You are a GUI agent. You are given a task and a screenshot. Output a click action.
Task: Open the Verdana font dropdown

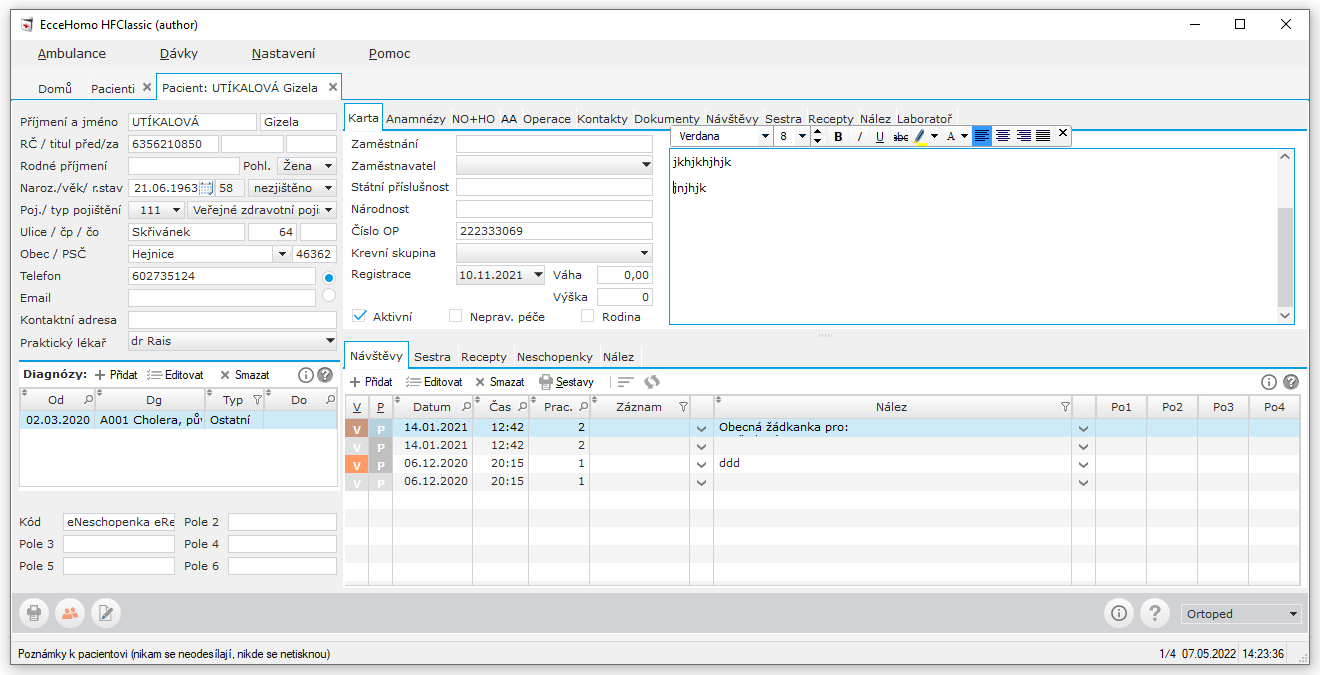(x=765, y=136)
